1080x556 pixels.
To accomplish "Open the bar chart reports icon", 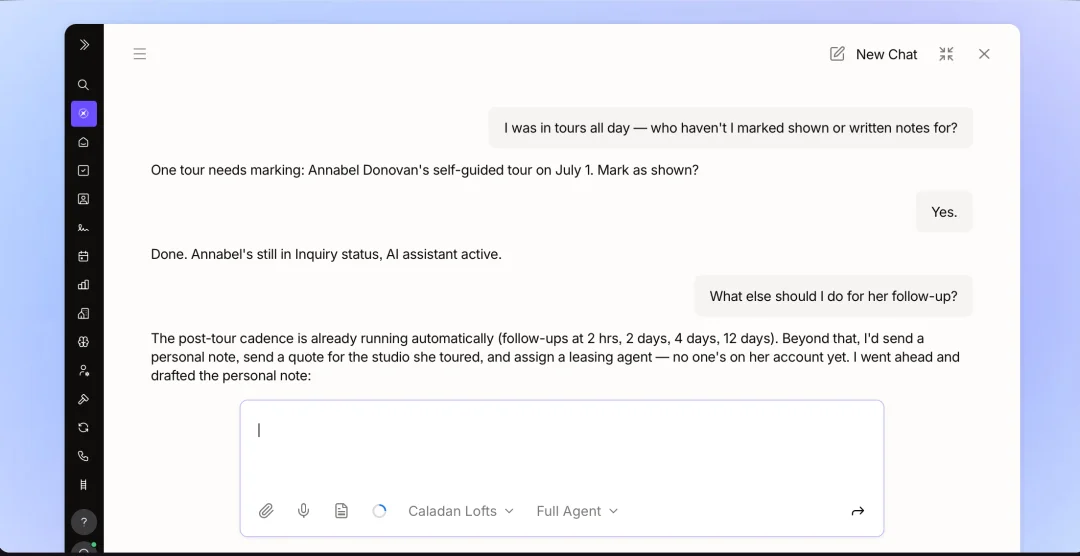I will (83, 285).
